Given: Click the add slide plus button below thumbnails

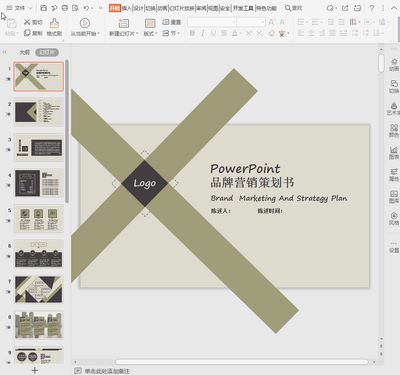Looking at the screenshot, I should point(34,370).
